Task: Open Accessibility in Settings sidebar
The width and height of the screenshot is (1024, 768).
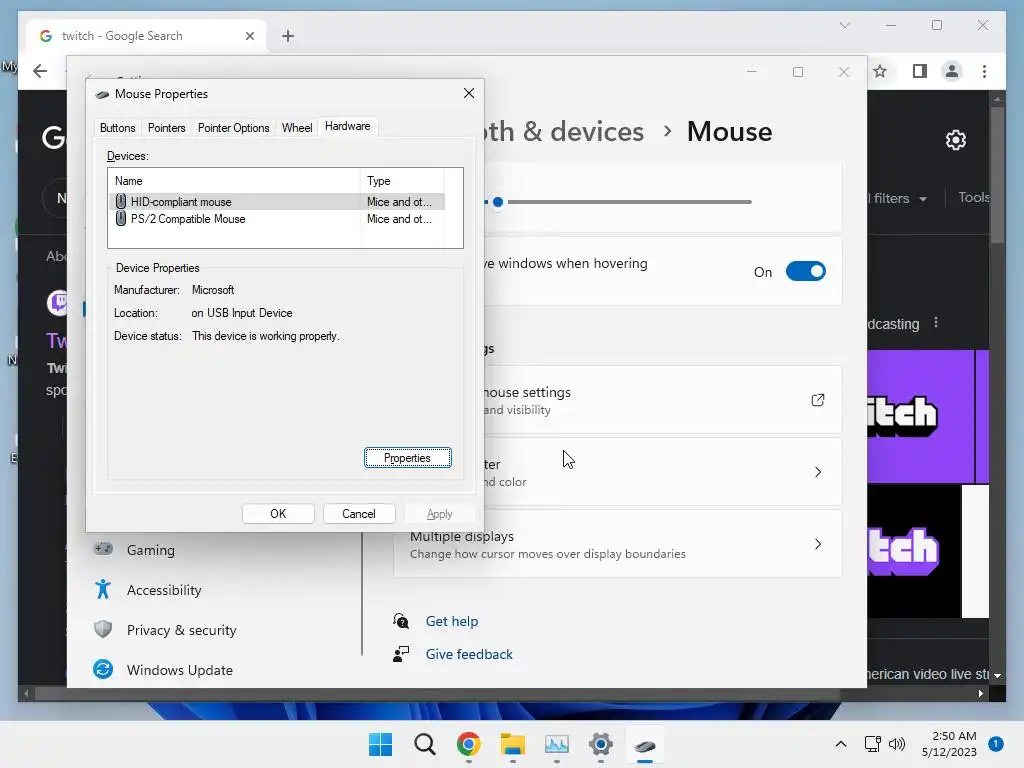Action: coord(164,590)
